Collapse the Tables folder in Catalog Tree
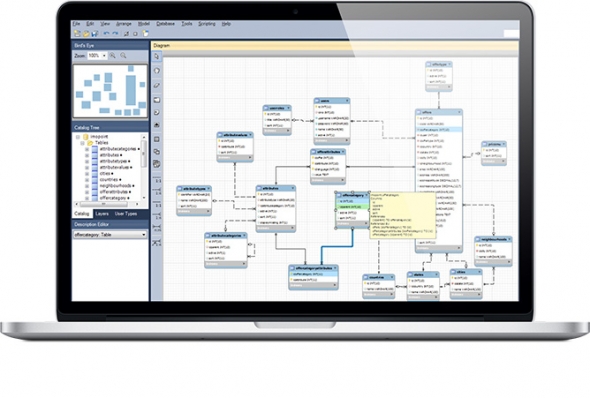The height and width of the screenshot is (398, 590). [x=82, y=143]
